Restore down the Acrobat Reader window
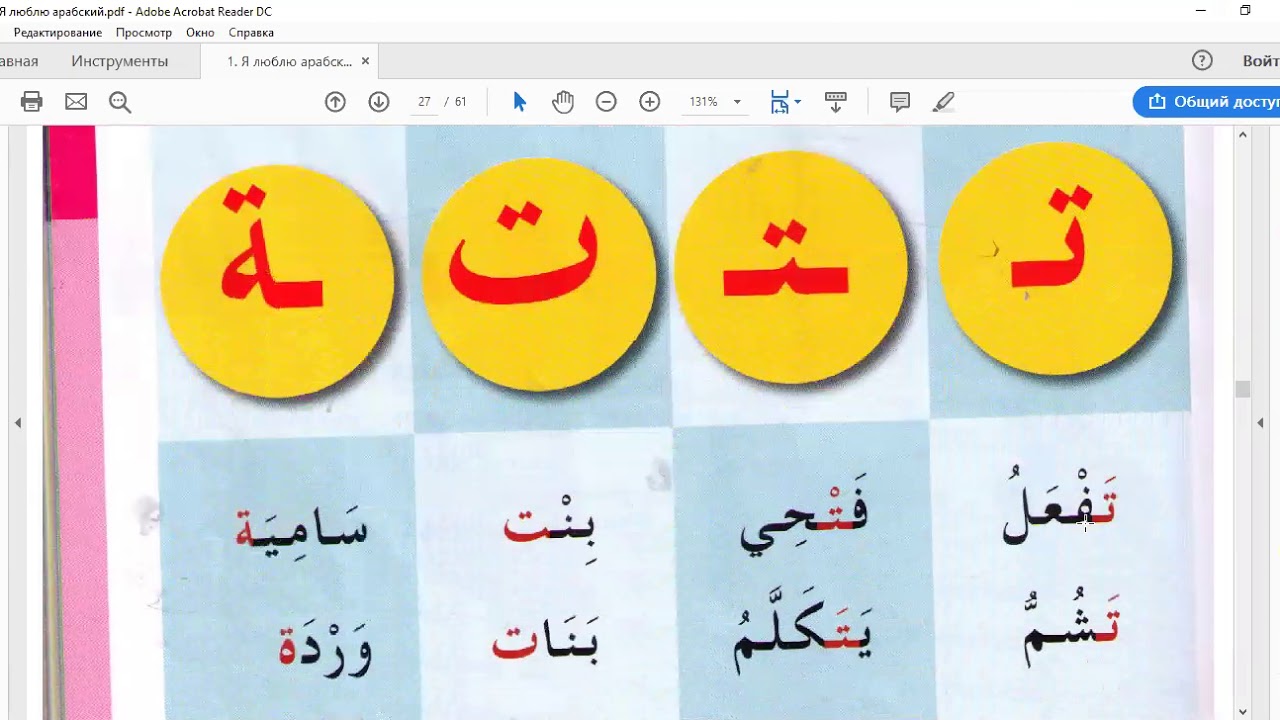The height and width of the screenshot is (720, 1280). [1245, 11]
